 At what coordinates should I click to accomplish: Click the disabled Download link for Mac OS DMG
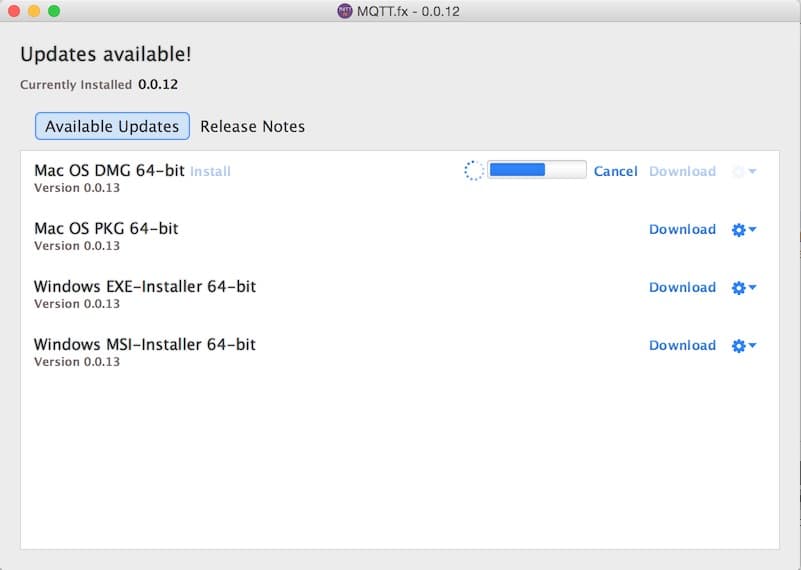[x=682, y=171]
